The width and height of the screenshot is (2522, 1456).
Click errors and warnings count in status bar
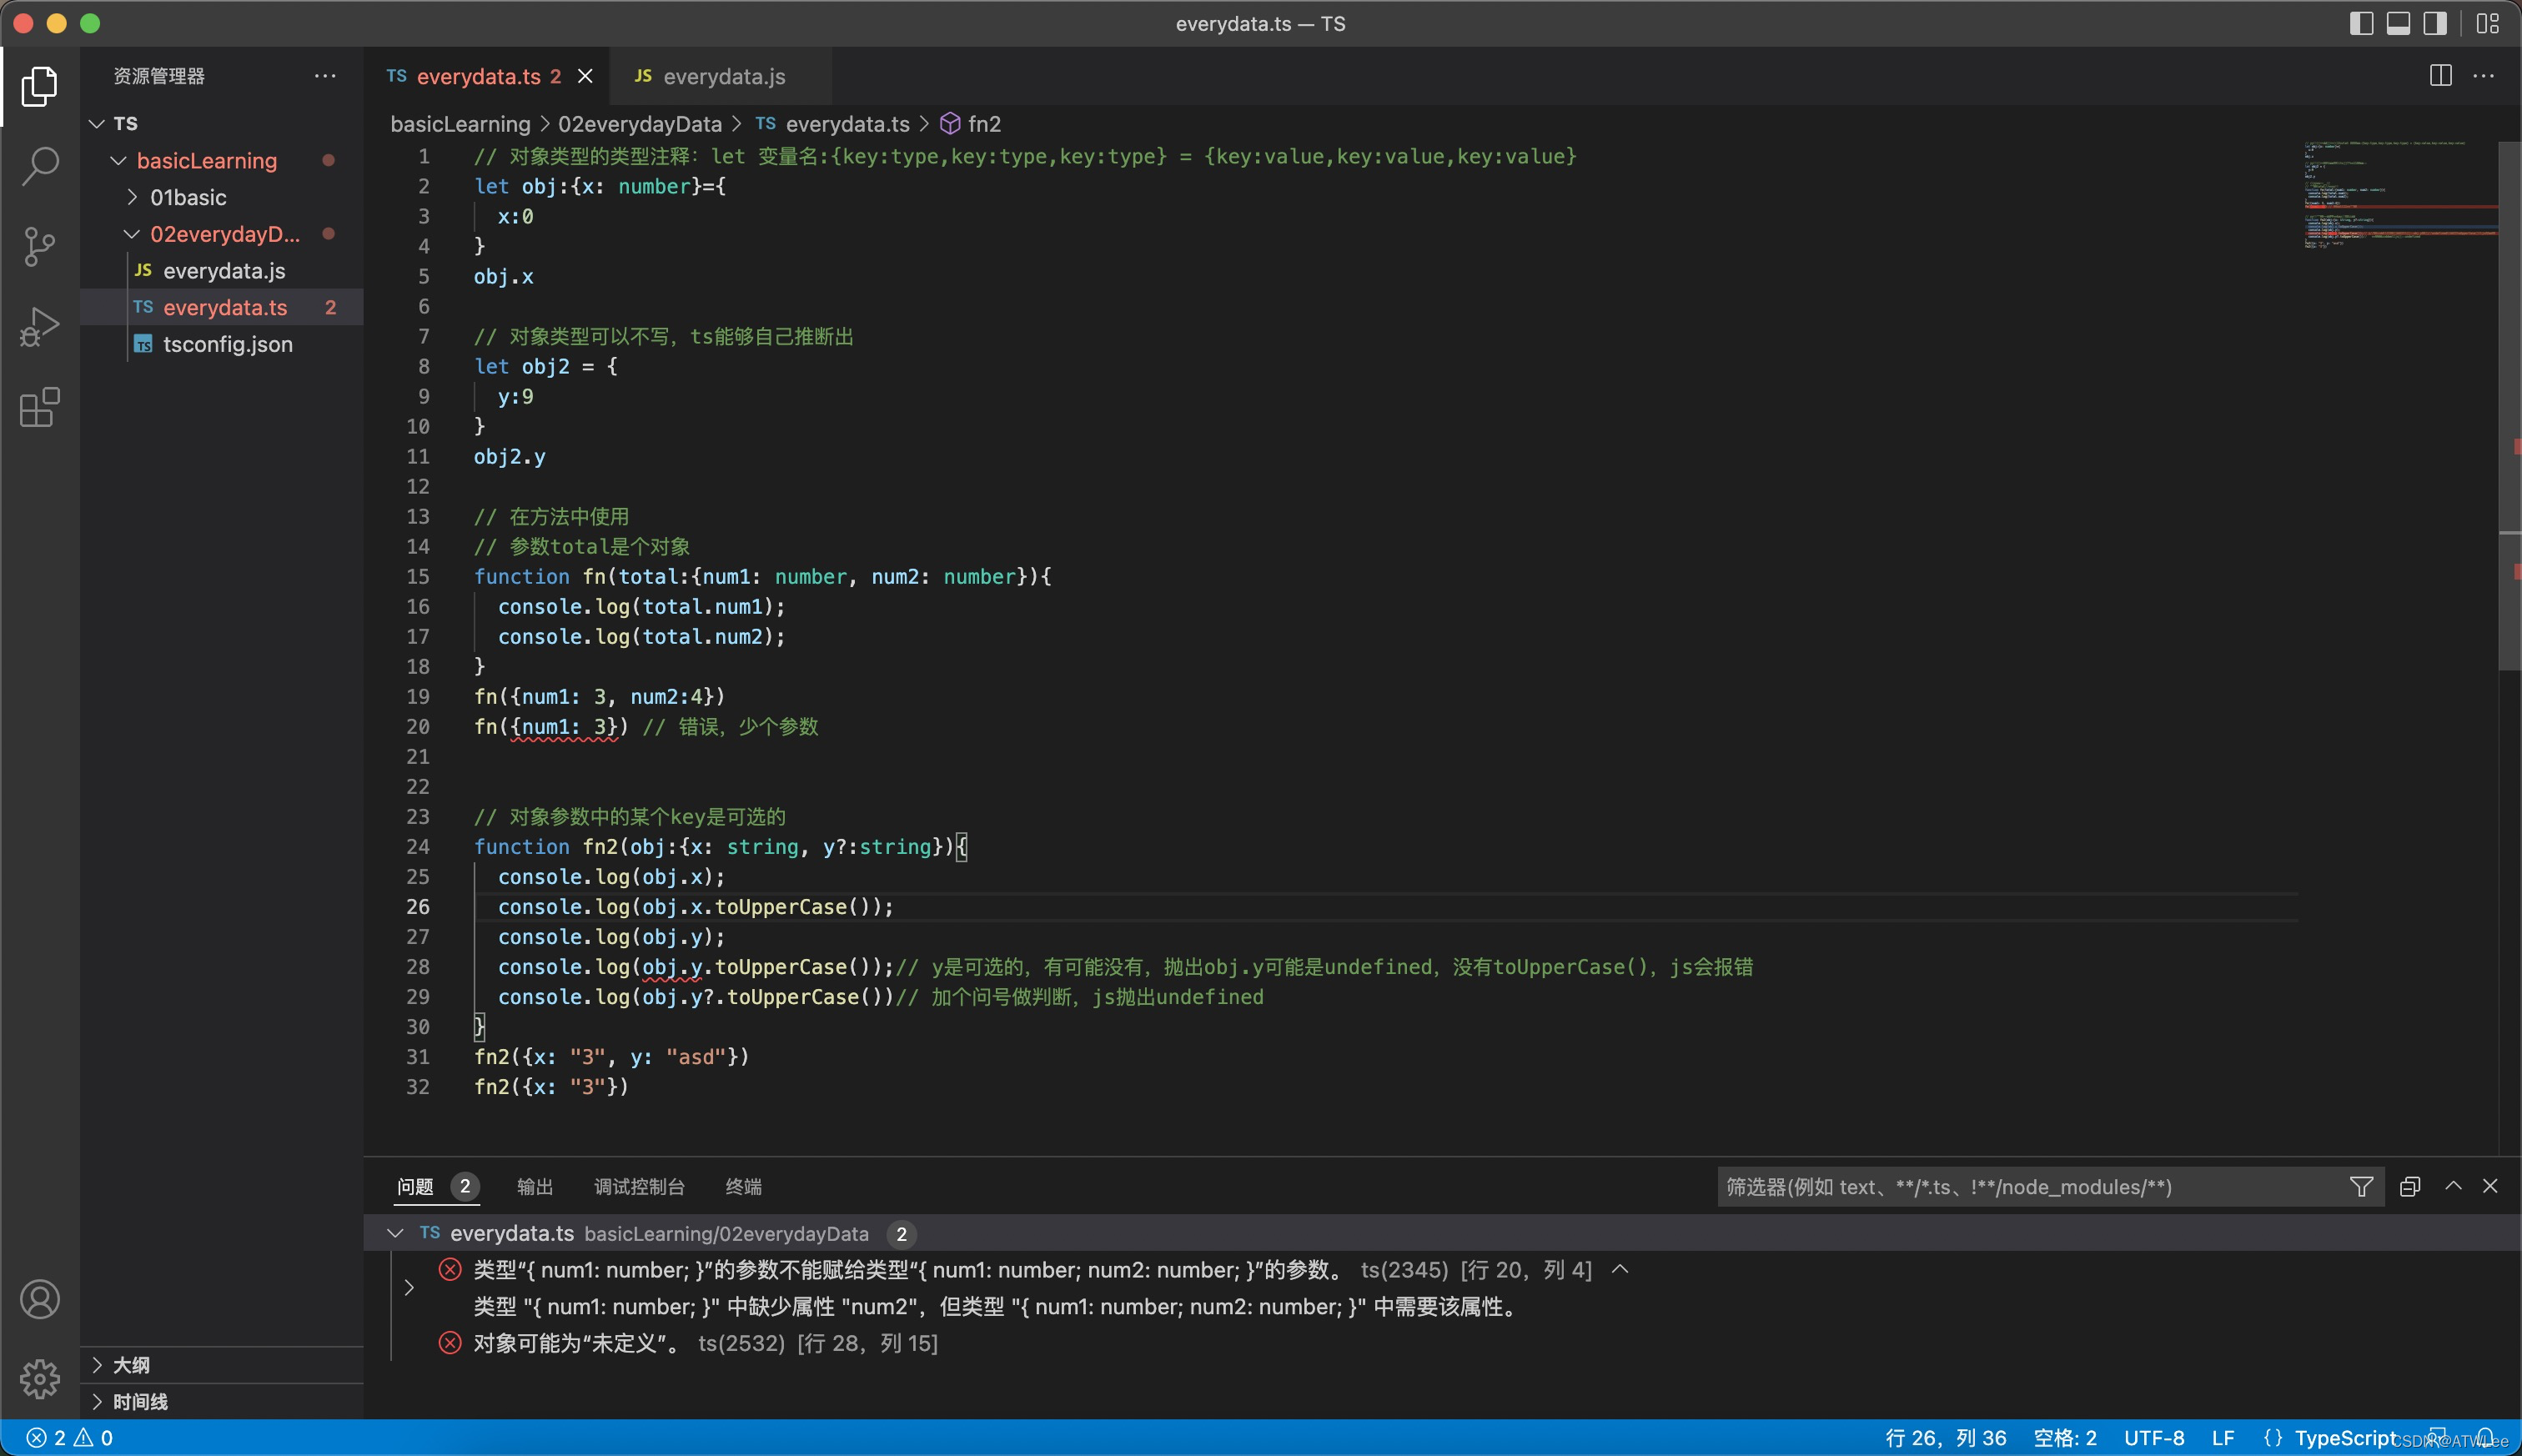[70, 1438]
